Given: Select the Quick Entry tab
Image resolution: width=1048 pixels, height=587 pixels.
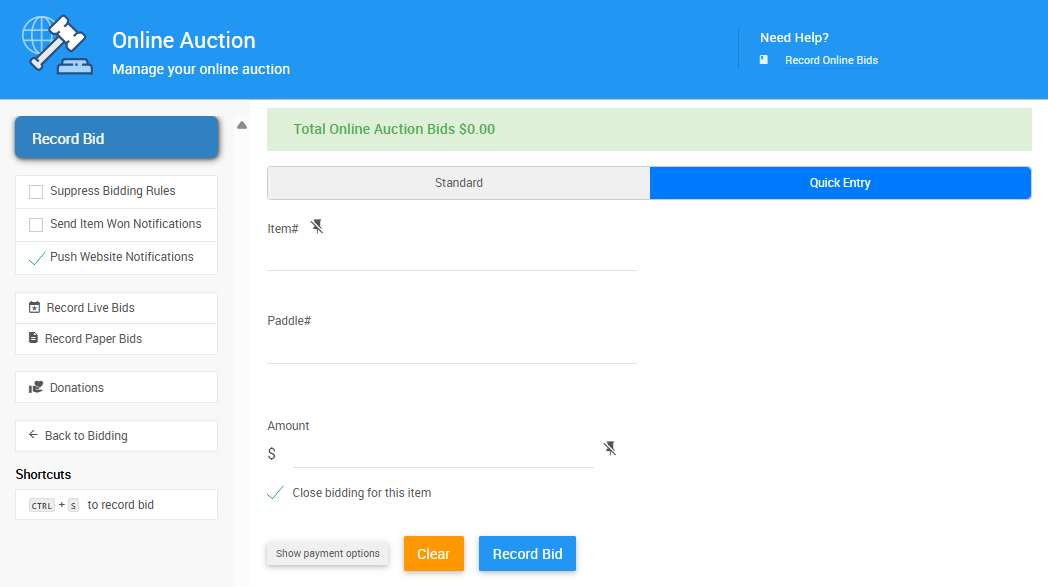Looking at the screenshot, I should (x=840, y=183).
